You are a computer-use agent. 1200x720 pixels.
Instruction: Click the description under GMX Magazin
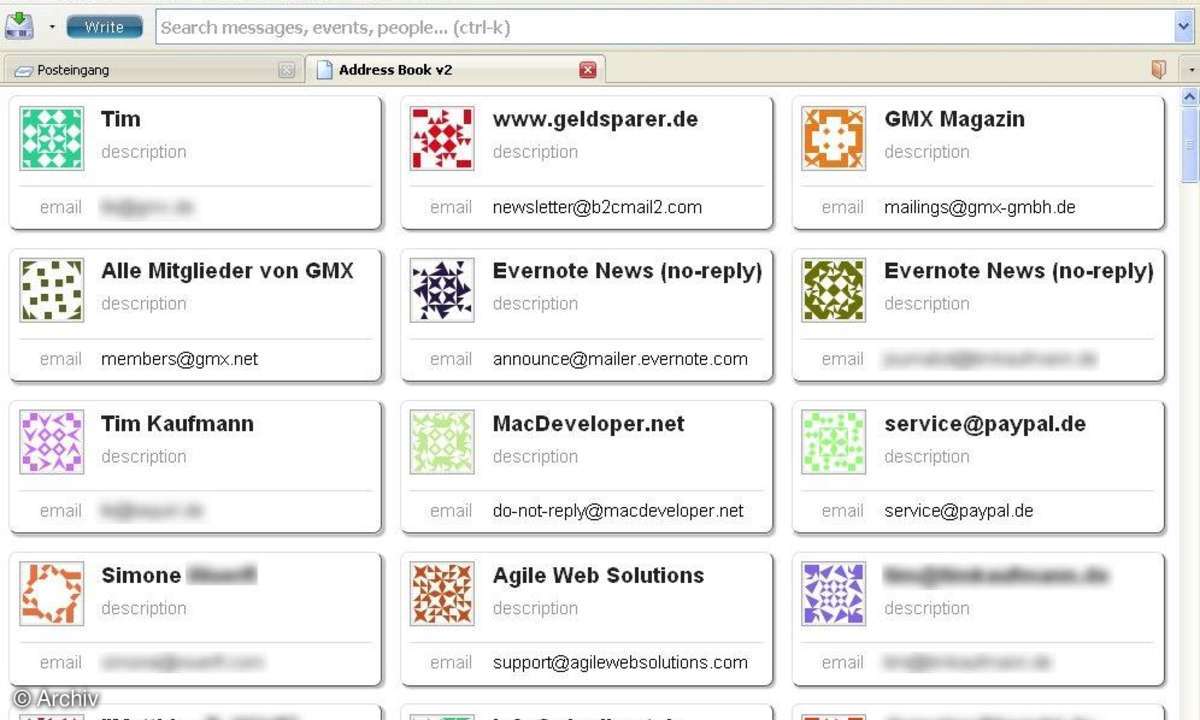point(927,152)
